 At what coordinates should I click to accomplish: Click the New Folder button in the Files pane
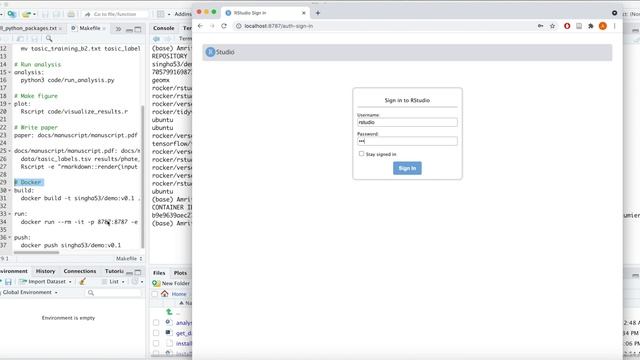(x=171, y=283)
